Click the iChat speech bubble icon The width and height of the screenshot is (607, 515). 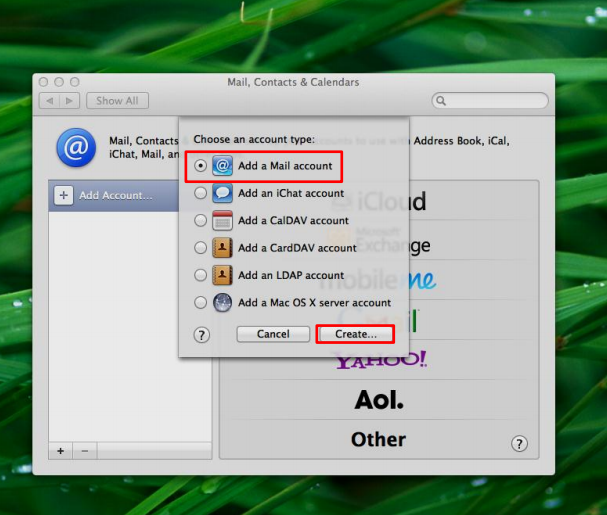tap(222, 193)
